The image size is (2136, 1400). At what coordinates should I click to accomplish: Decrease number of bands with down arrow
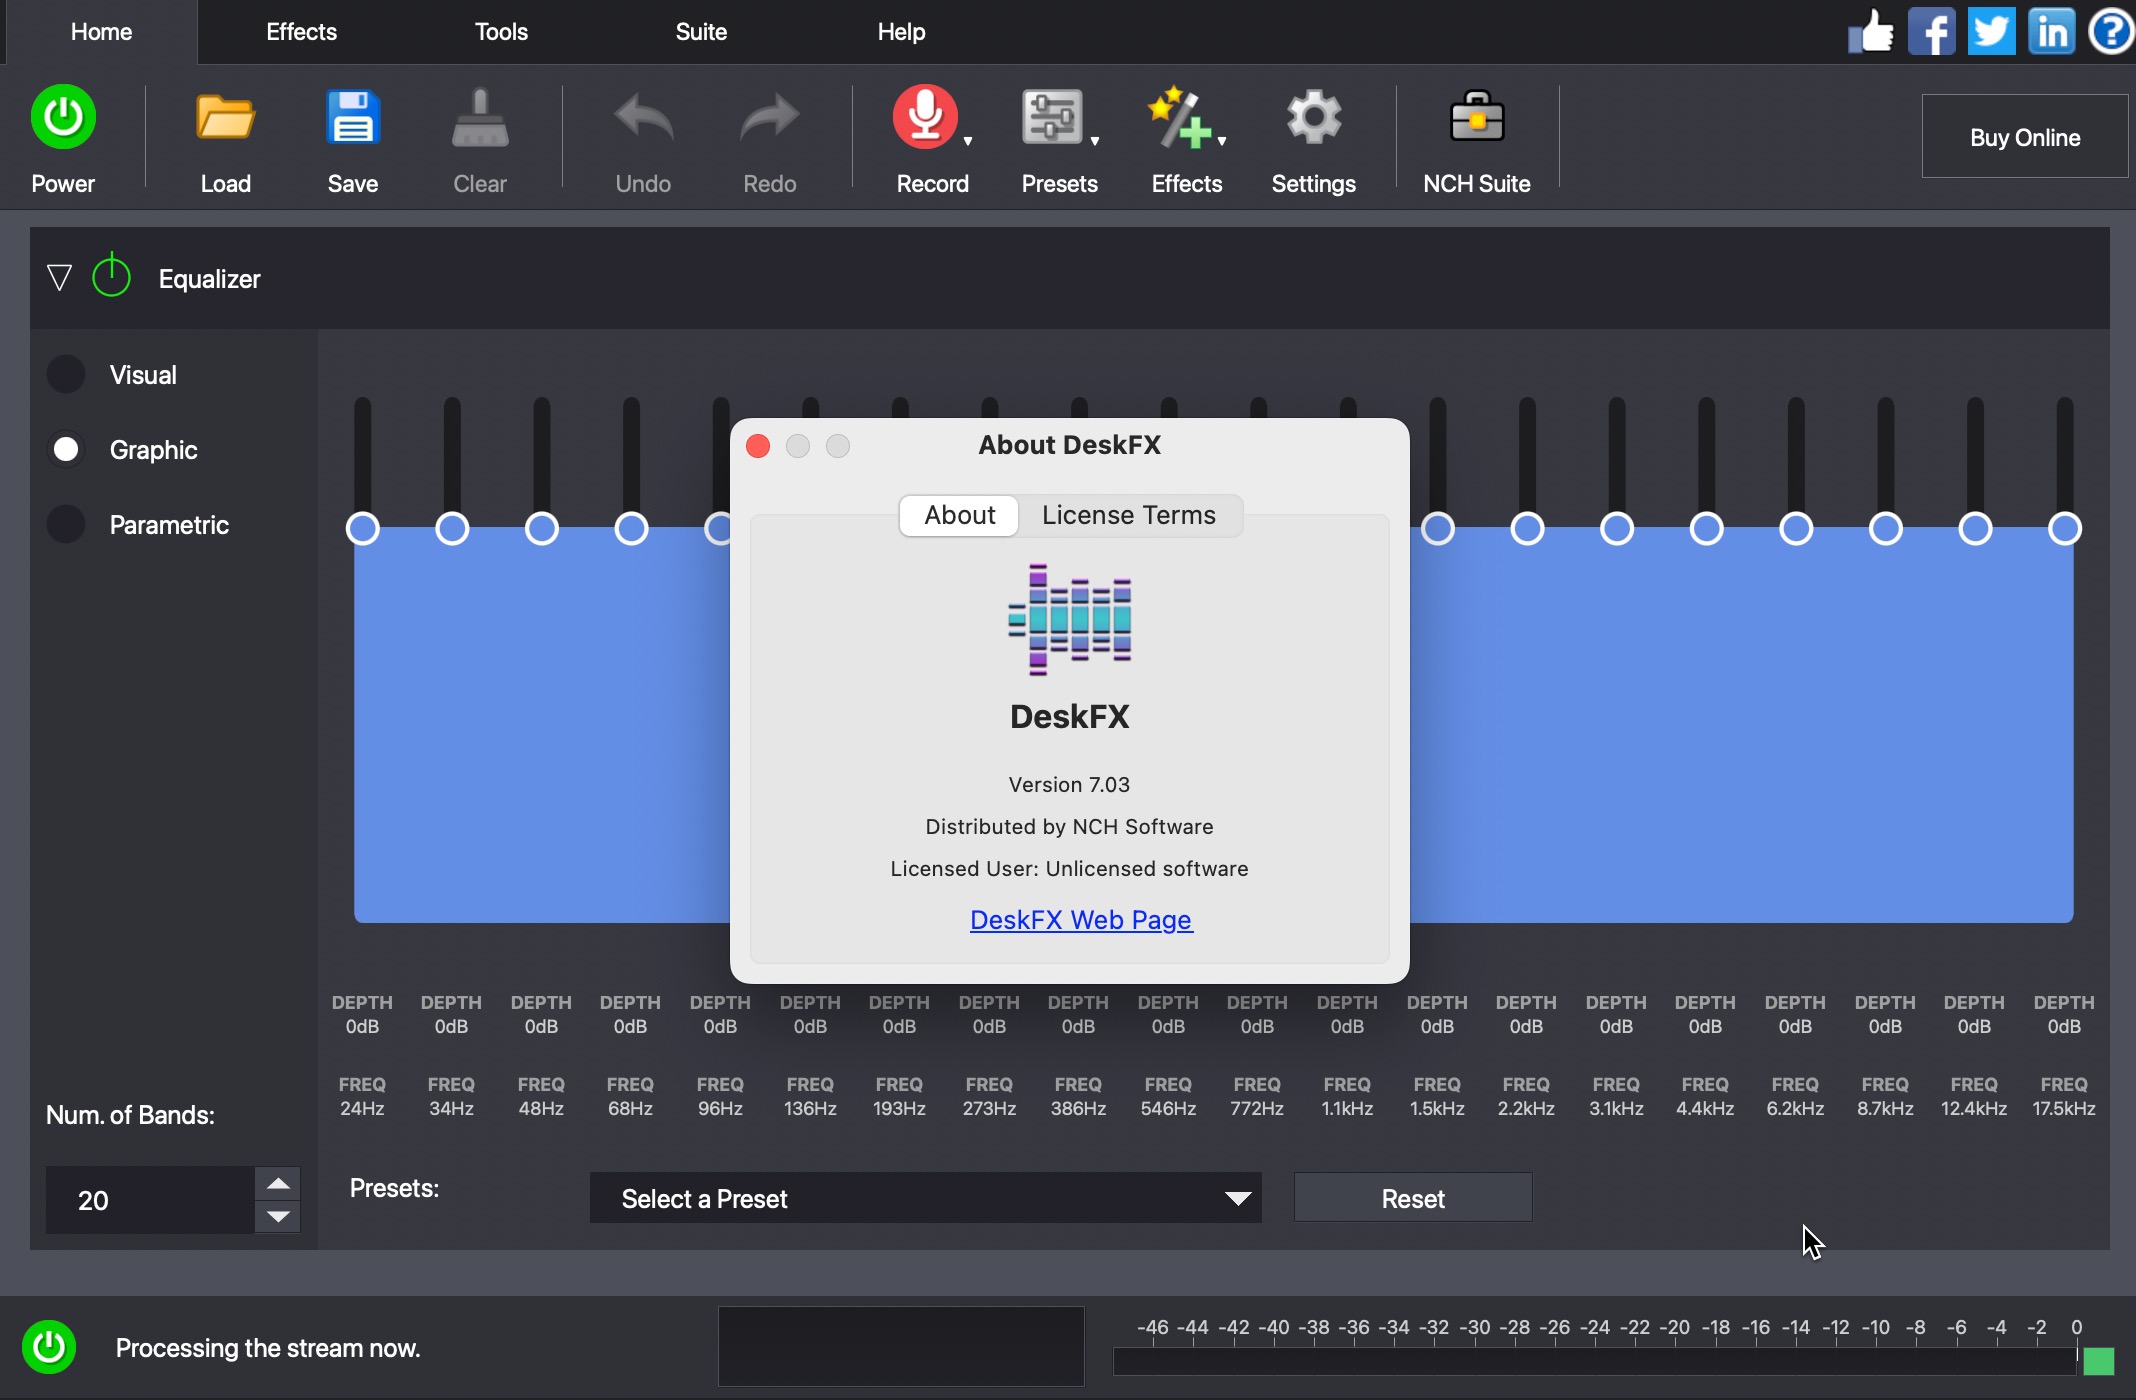click(278, 1217)
